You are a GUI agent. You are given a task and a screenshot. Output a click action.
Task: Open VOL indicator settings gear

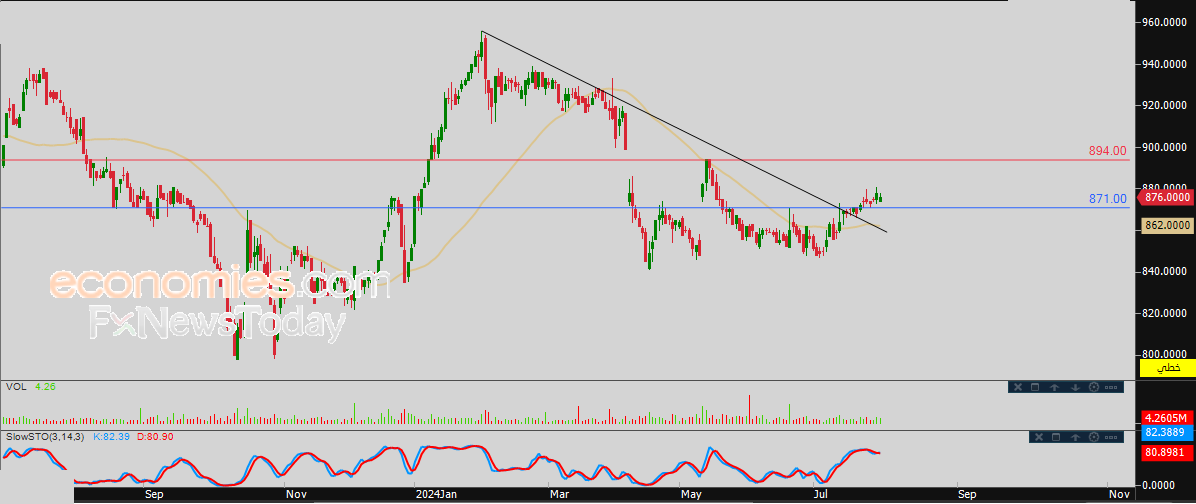pos(1093,387)
